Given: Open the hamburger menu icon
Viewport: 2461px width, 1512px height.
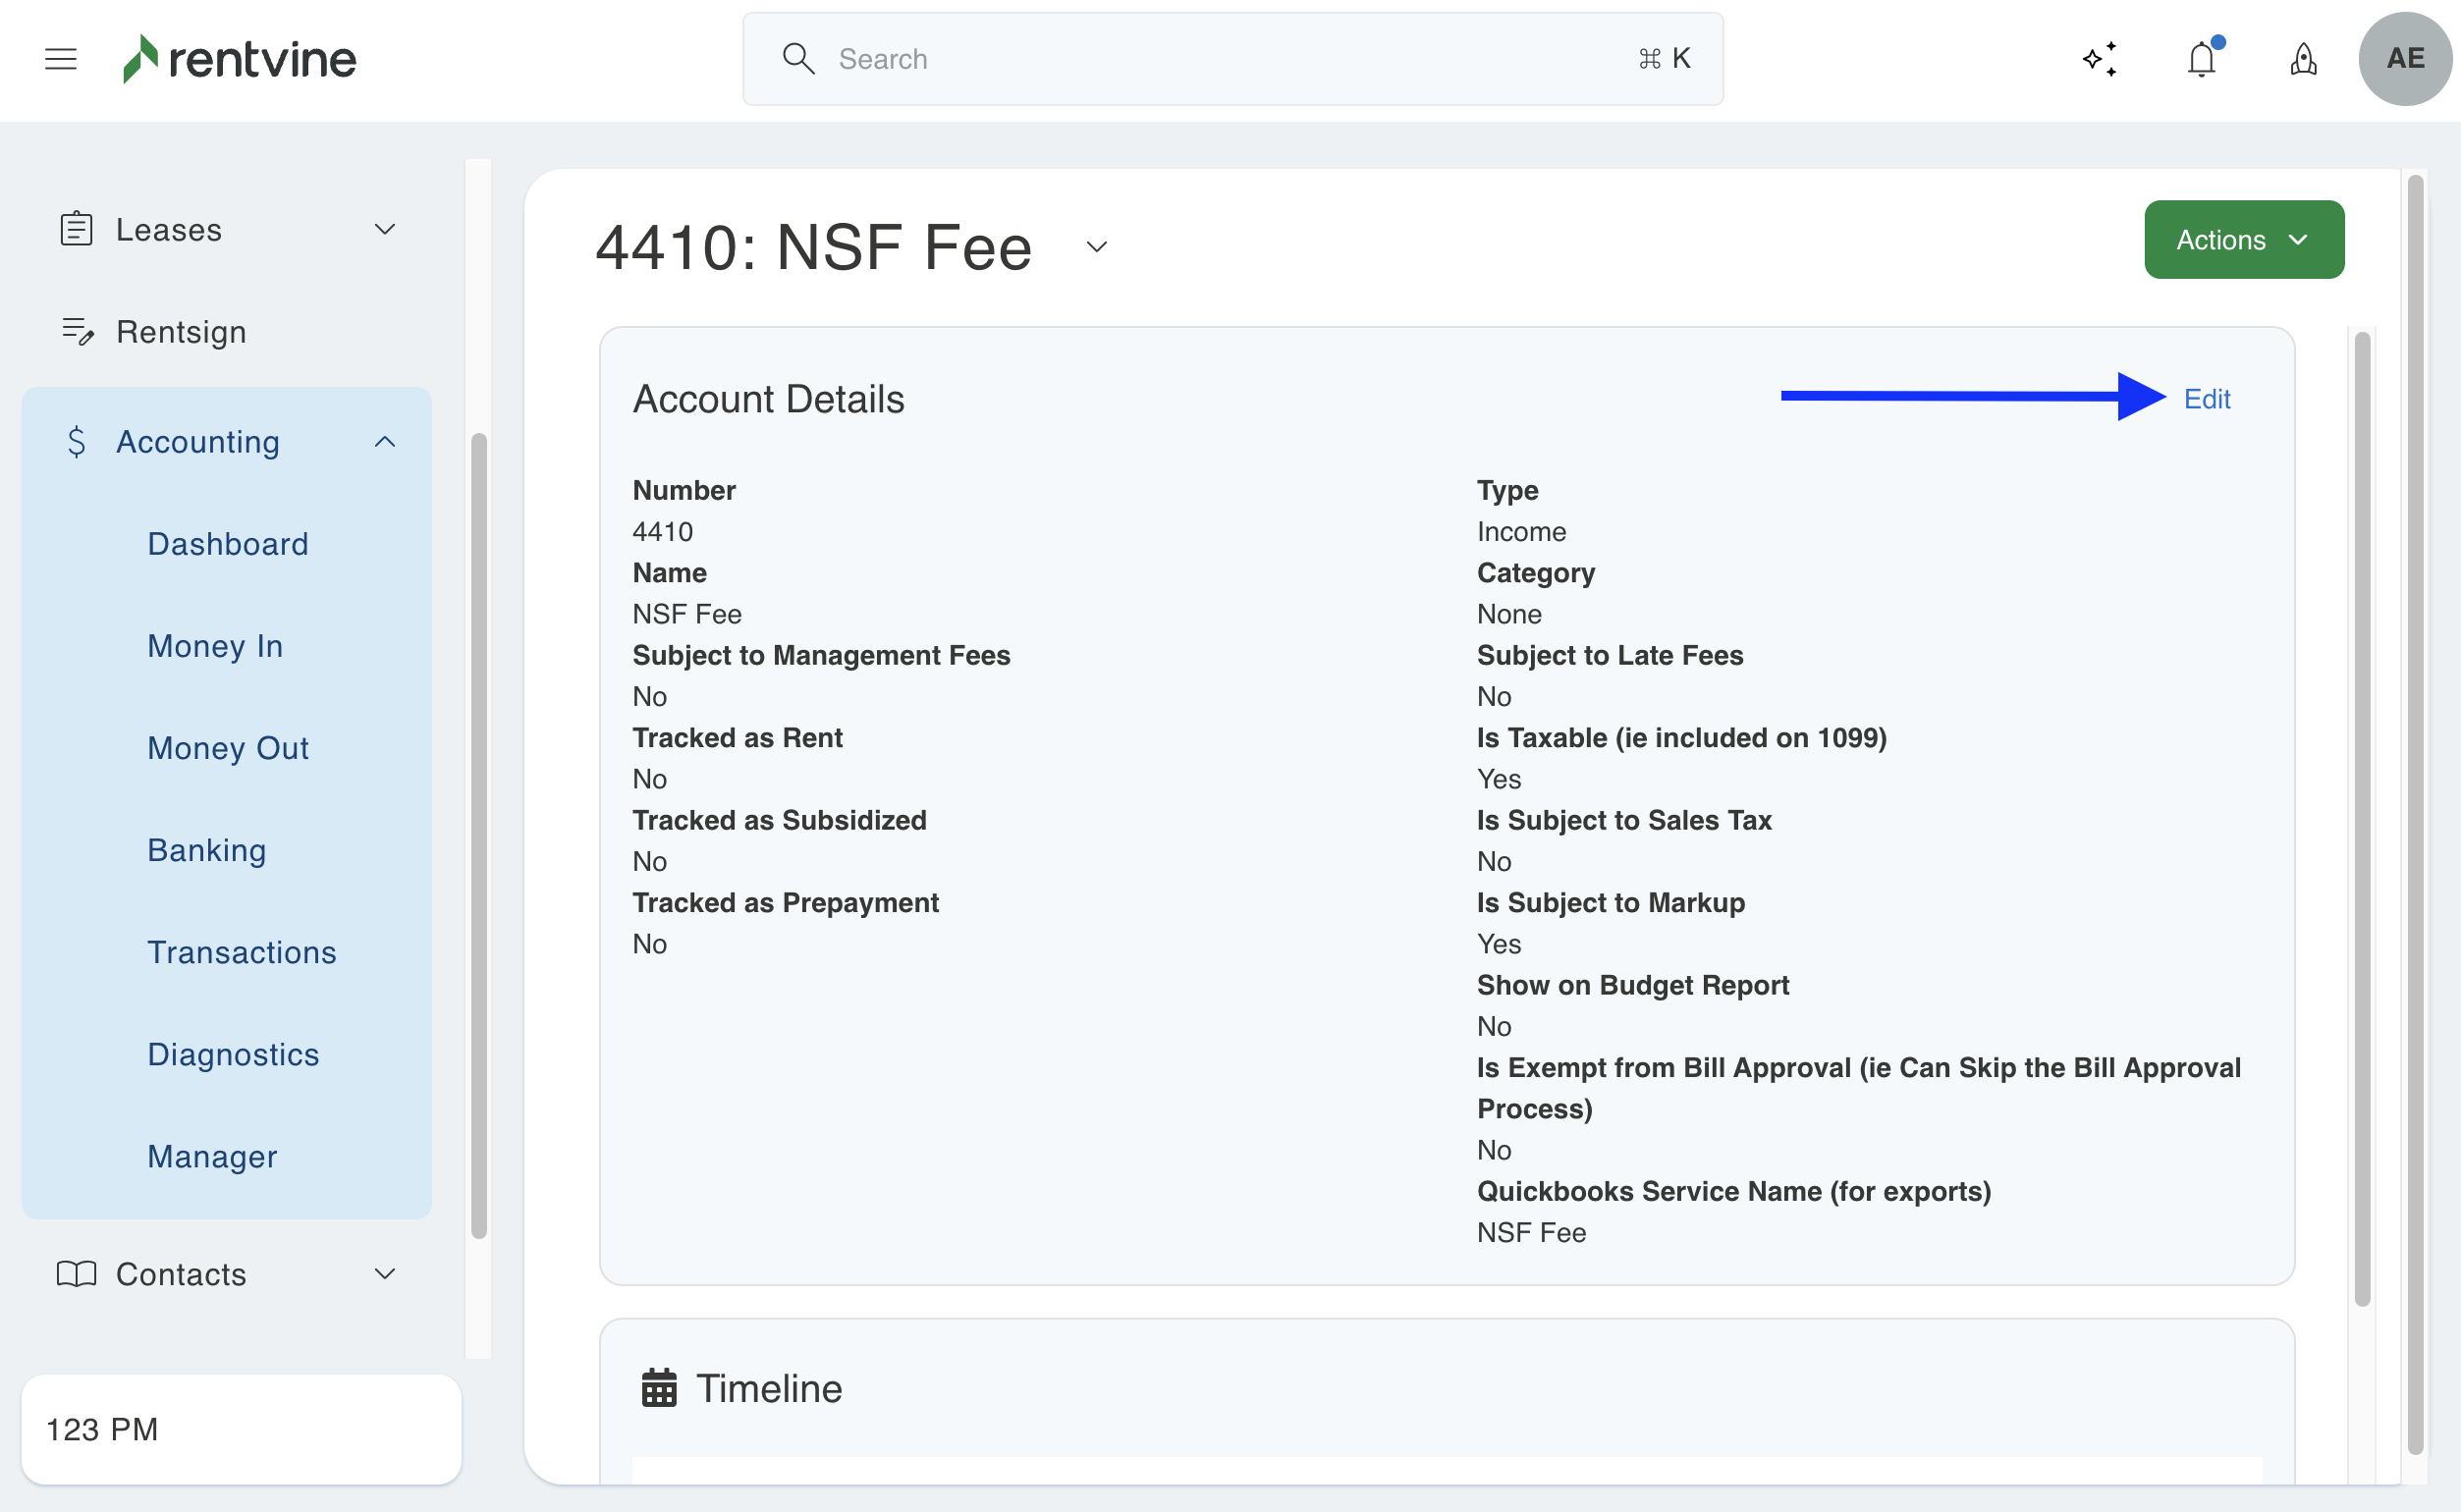Looking at the screenshot, I should [61, 59].
